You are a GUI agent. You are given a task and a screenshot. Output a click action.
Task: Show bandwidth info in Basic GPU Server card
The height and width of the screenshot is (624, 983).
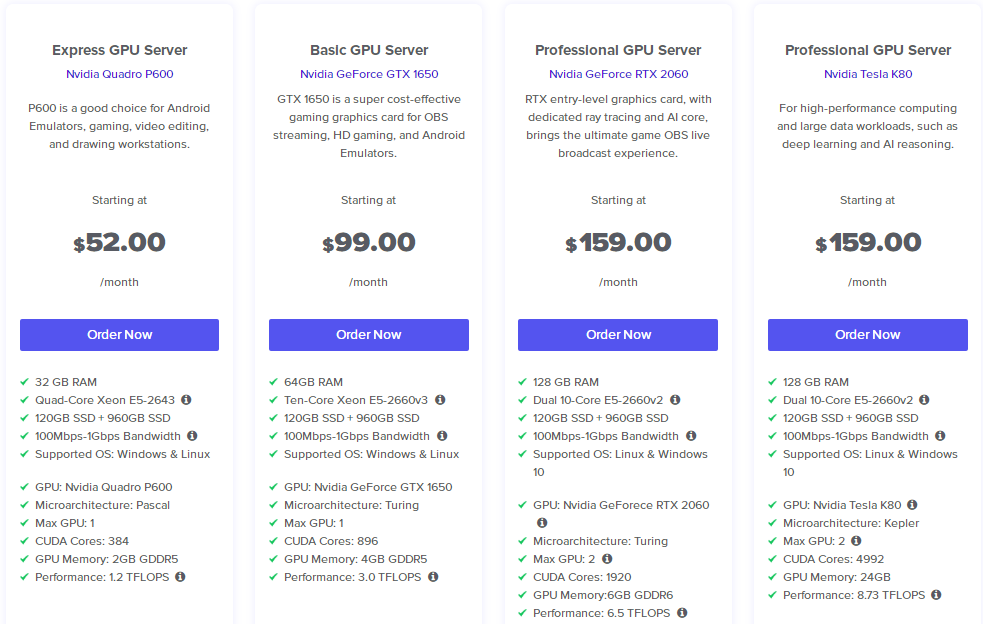(442, 436)
